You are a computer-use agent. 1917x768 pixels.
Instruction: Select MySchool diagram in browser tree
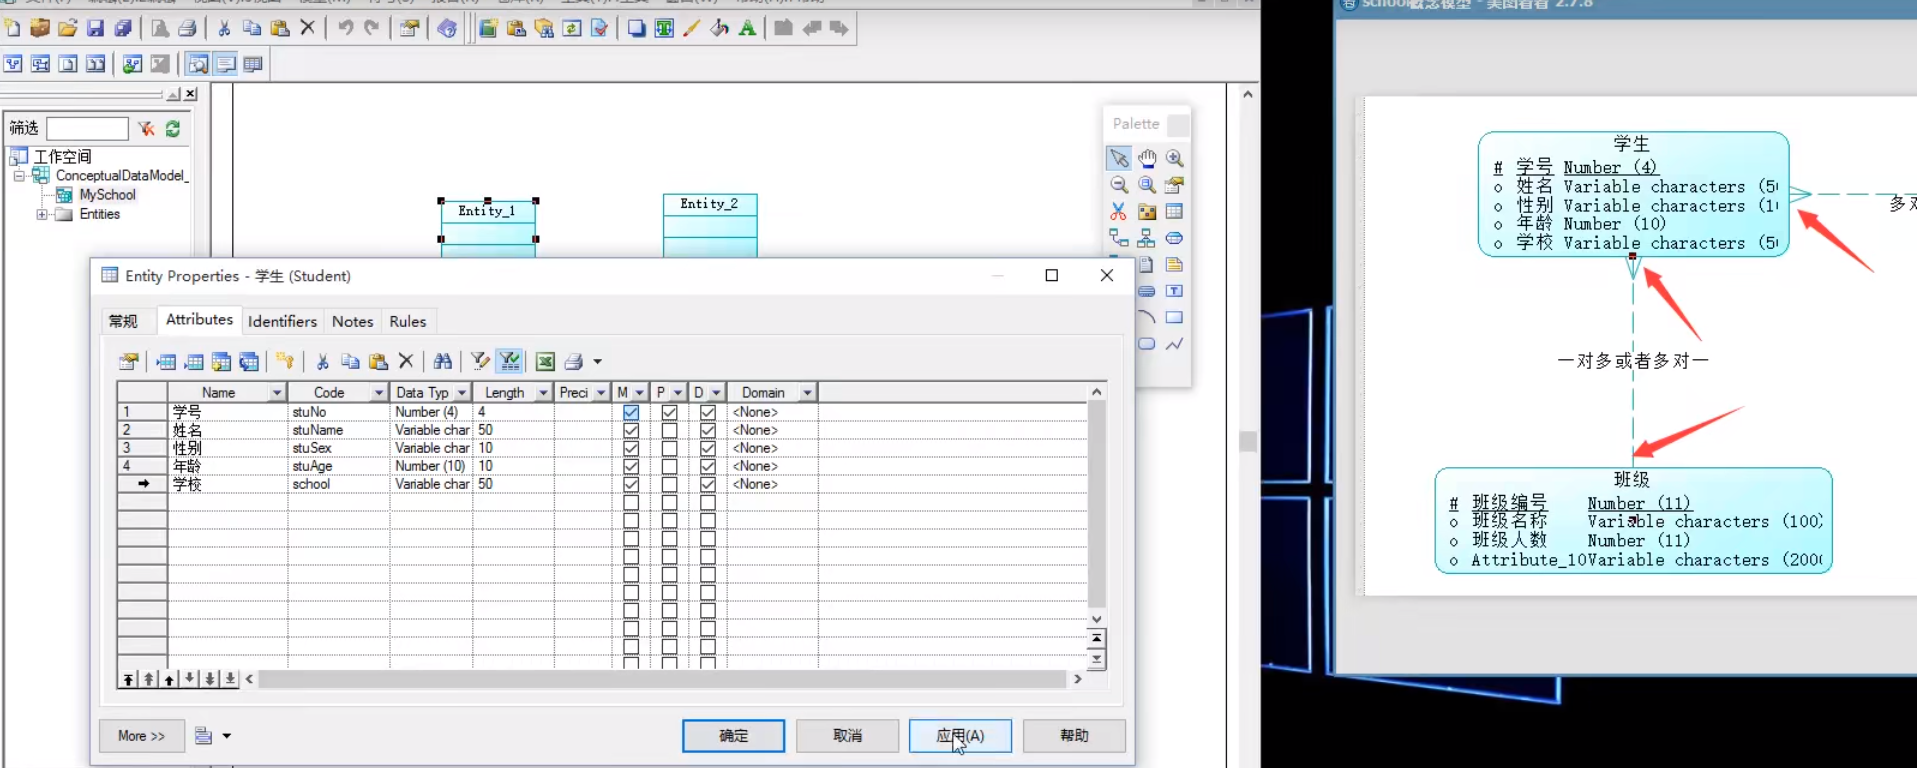point(107,195)
